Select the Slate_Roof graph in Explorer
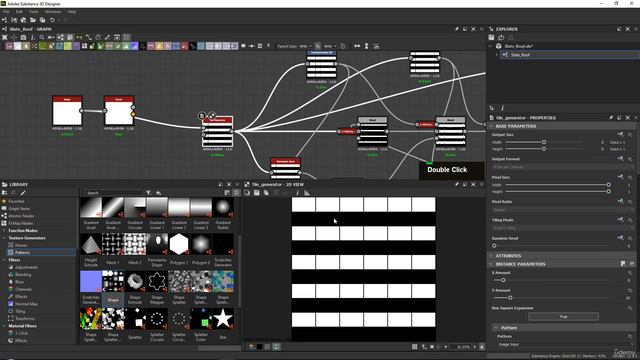Screen dimensions: 640x360 click(x=520, y=54)
